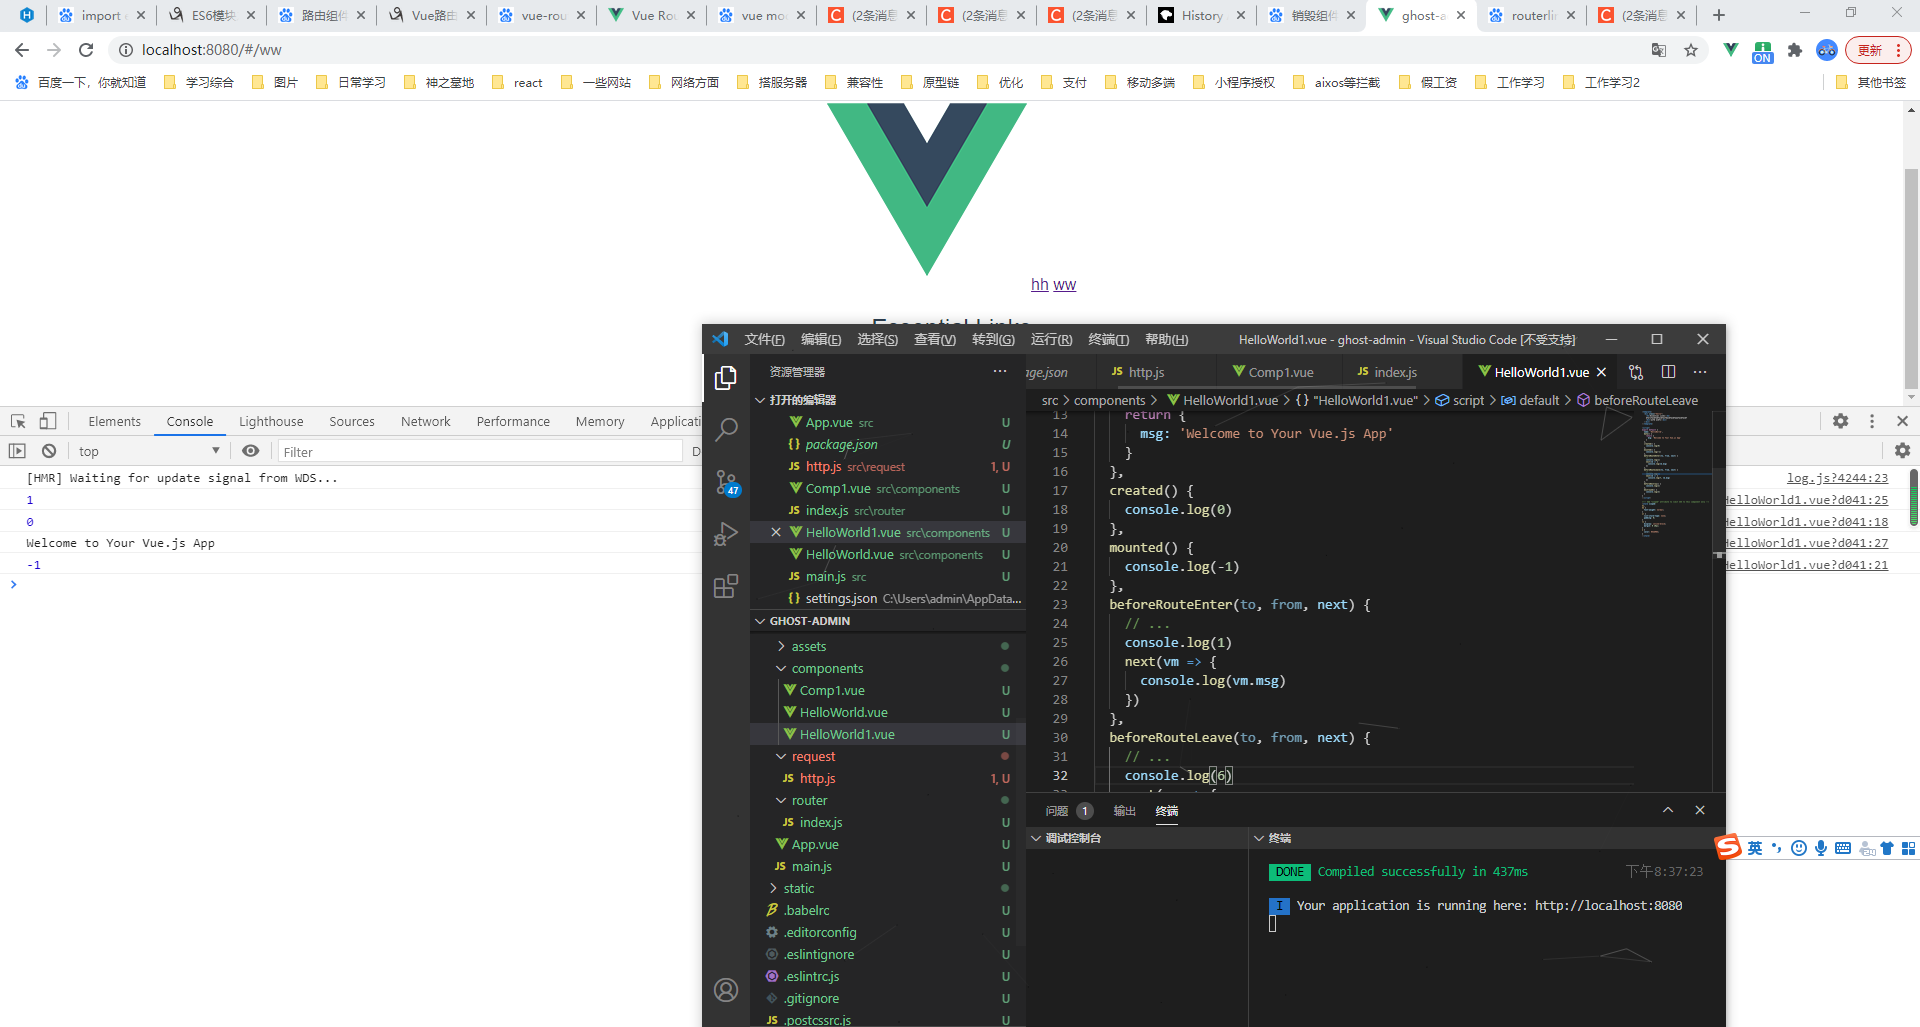The width and height of the screenshot is (1920, 1027).
Task: Bookmark this page with star icon
Action: pyautogui.click(x=1691, y=50)
